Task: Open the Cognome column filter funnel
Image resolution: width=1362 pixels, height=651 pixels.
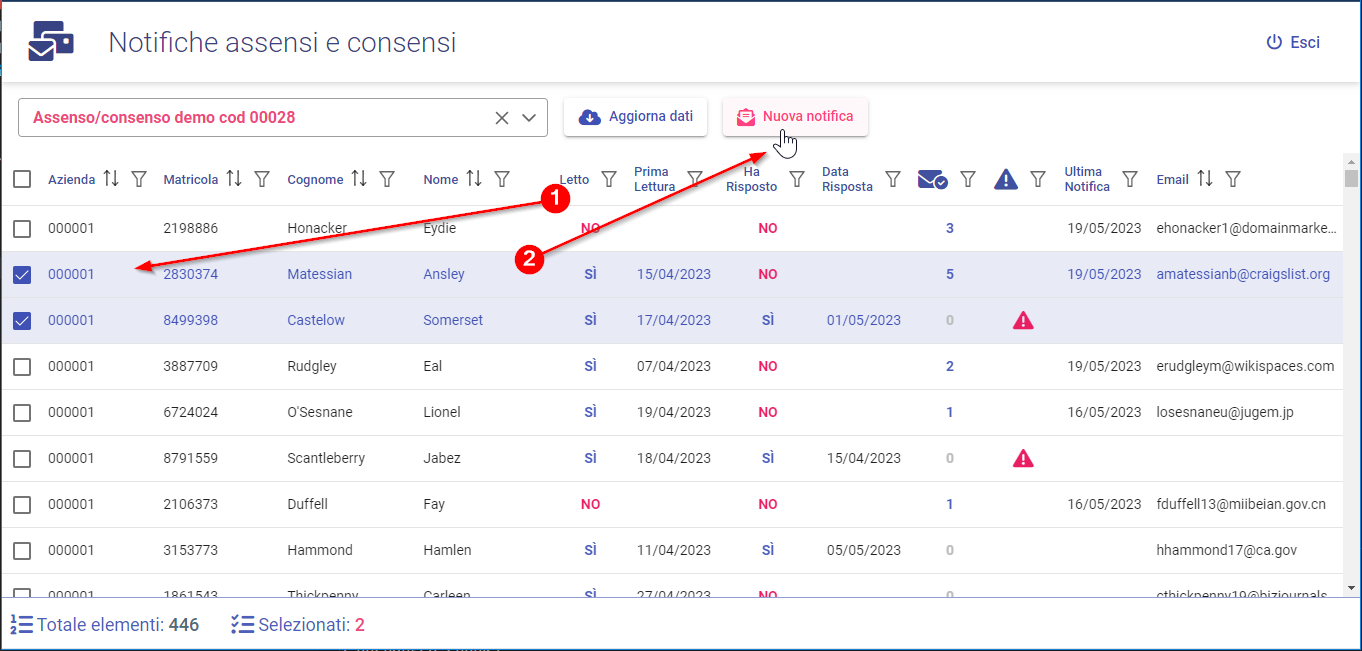Action: click(x=387, y=179)
